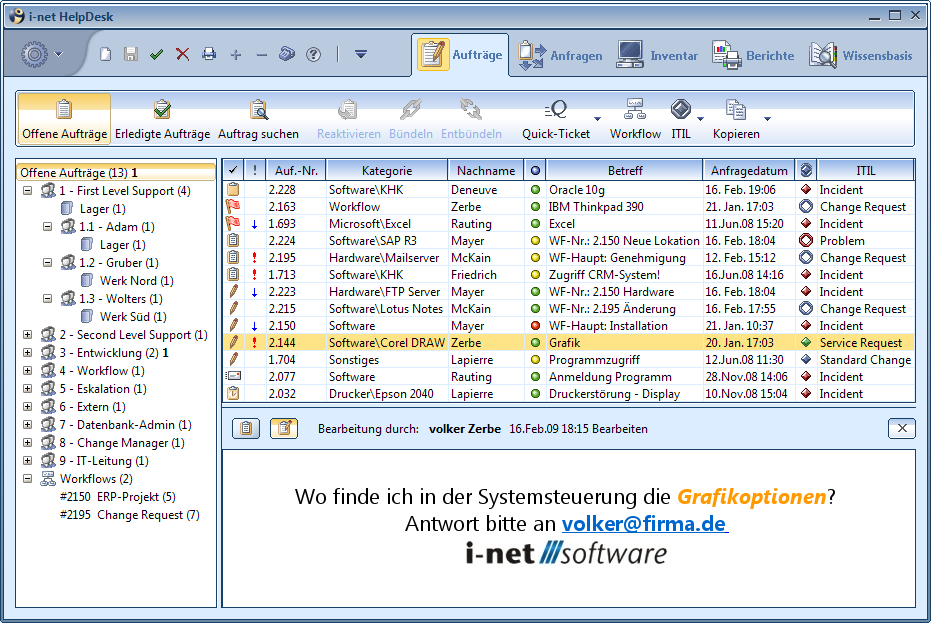931x623 pixels.
Task: Open the Workflow tool
Action: pos(635,119)
